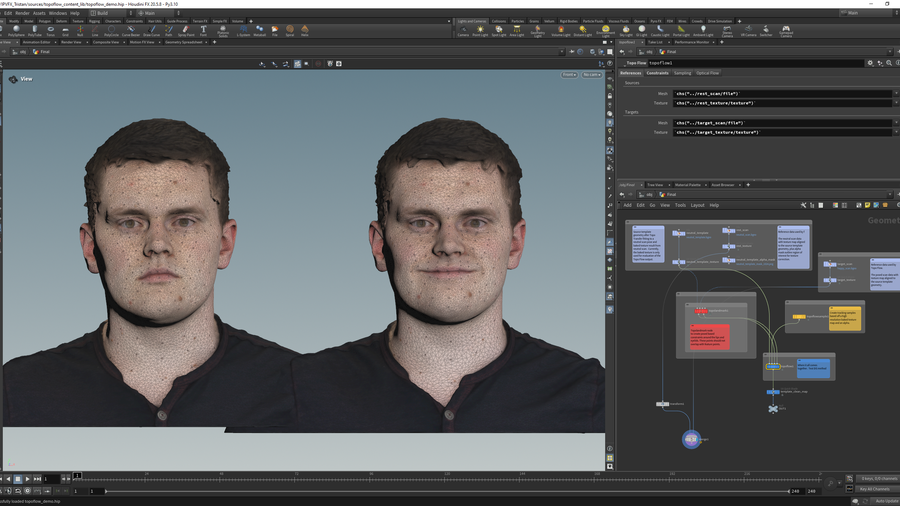
Task: Select the L-System shelf tool
Action: [243, 30]
